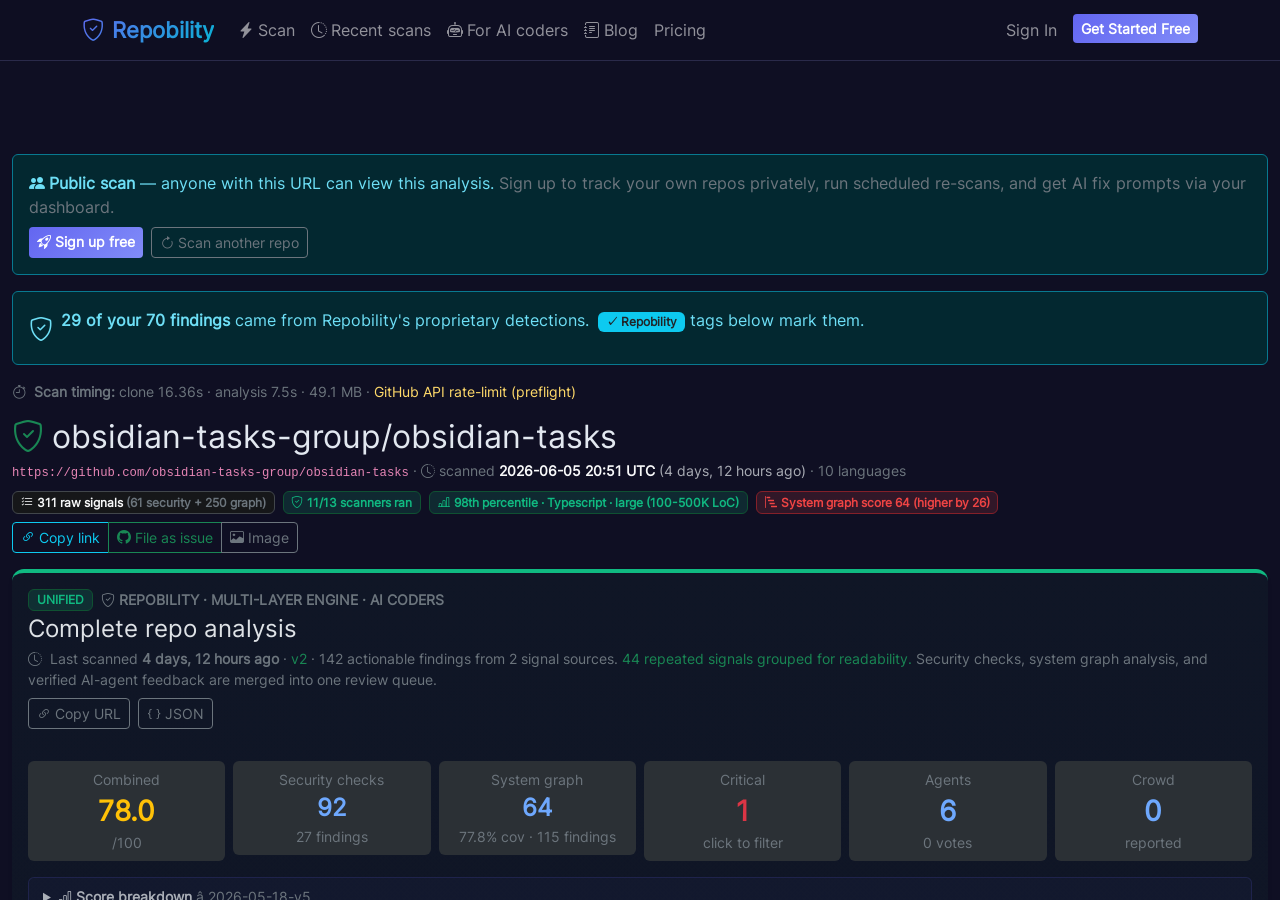
Task: Click the Sign In link
Action: pos(1031,30)
